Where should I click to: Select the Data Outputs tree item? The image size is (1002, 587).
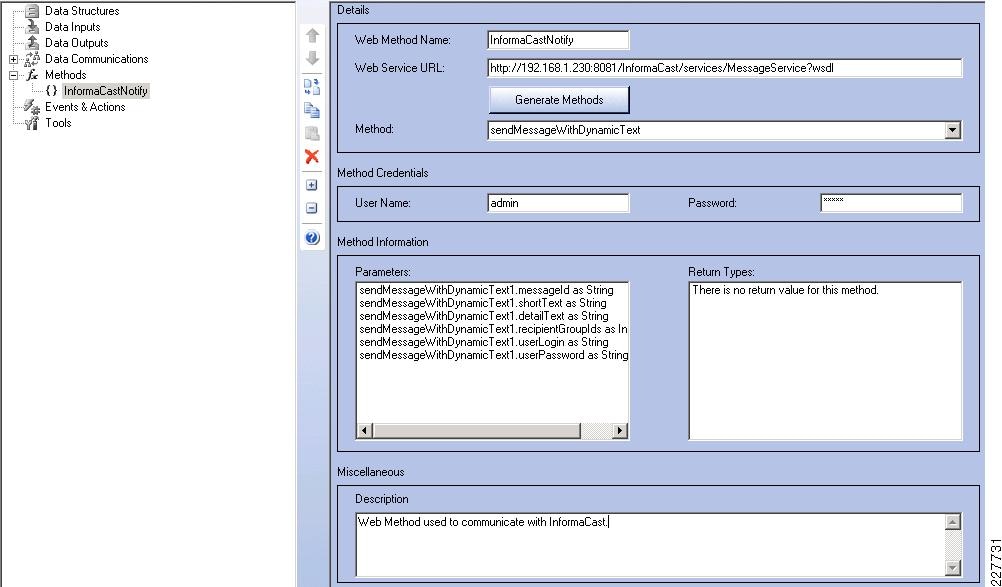[x=77, y=43]
